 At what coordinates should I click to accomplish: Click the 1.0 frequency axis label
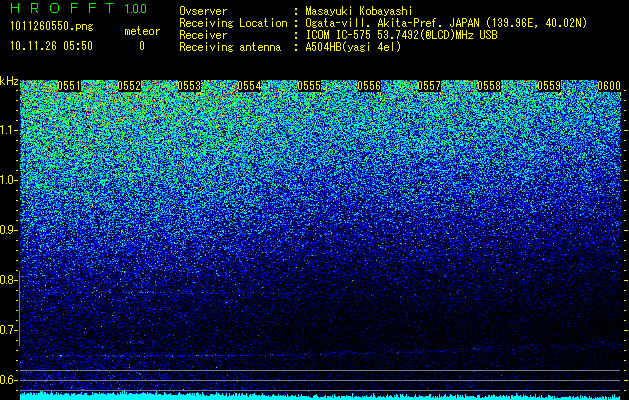pos(8,181)
